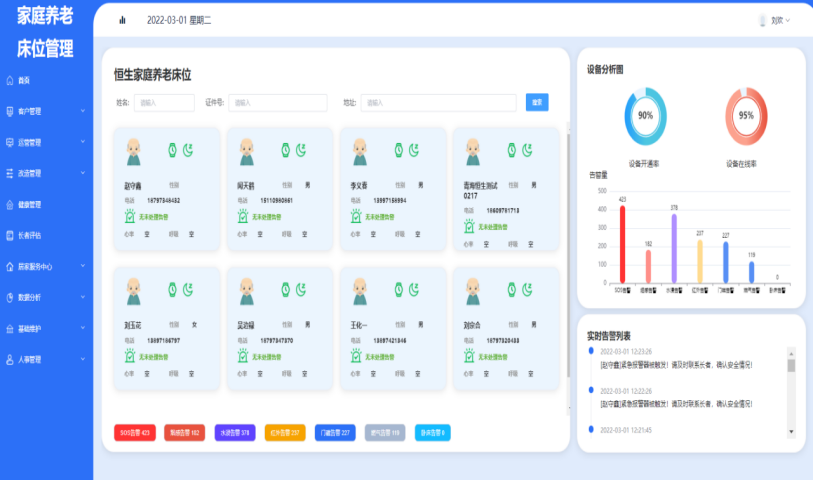Click the watch device icon on 赵守鑫's card
813x480 pixels.
click(x=172, y=150)
